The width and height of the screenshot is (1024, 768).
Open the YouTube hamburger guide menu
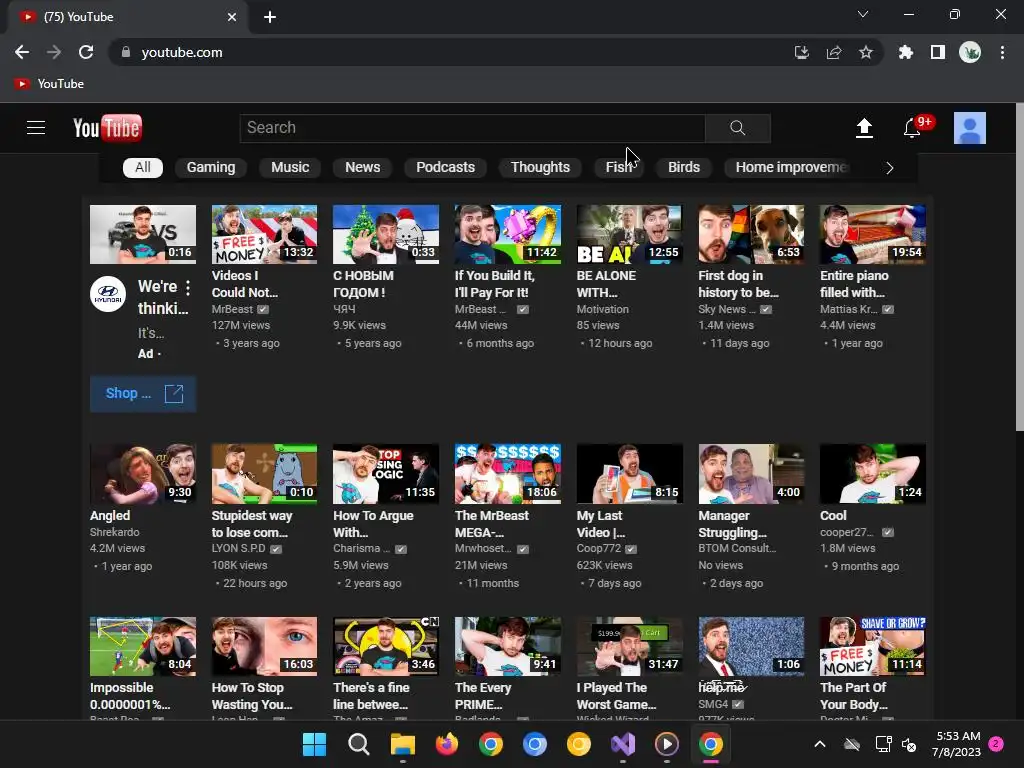[x=36, y=127]
